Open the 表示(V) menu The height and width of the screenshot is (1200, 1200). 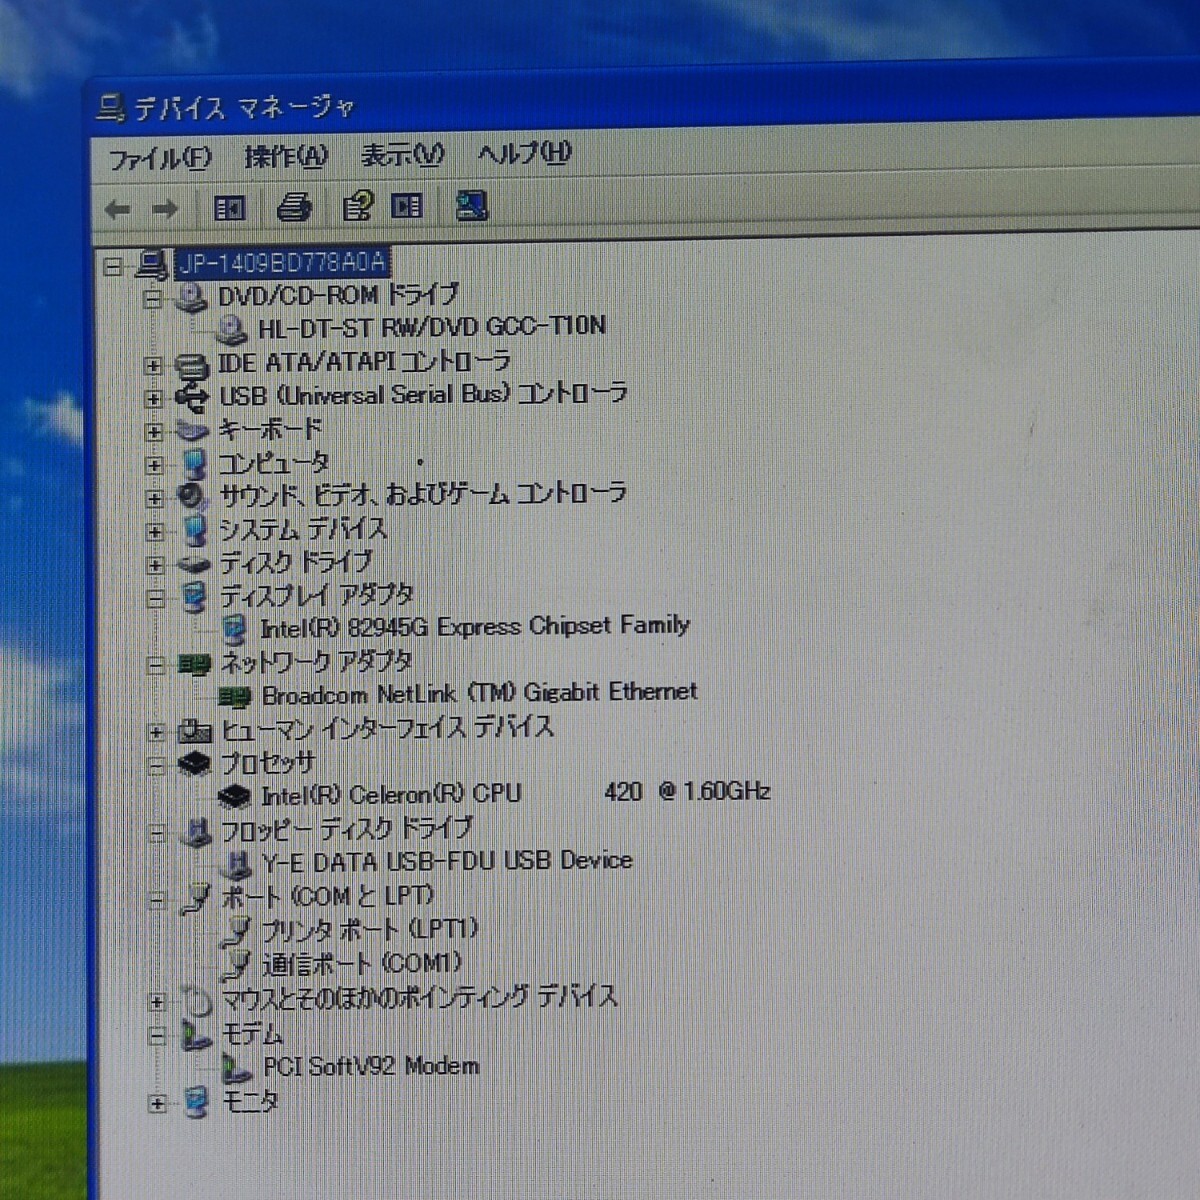click(403, 155)
